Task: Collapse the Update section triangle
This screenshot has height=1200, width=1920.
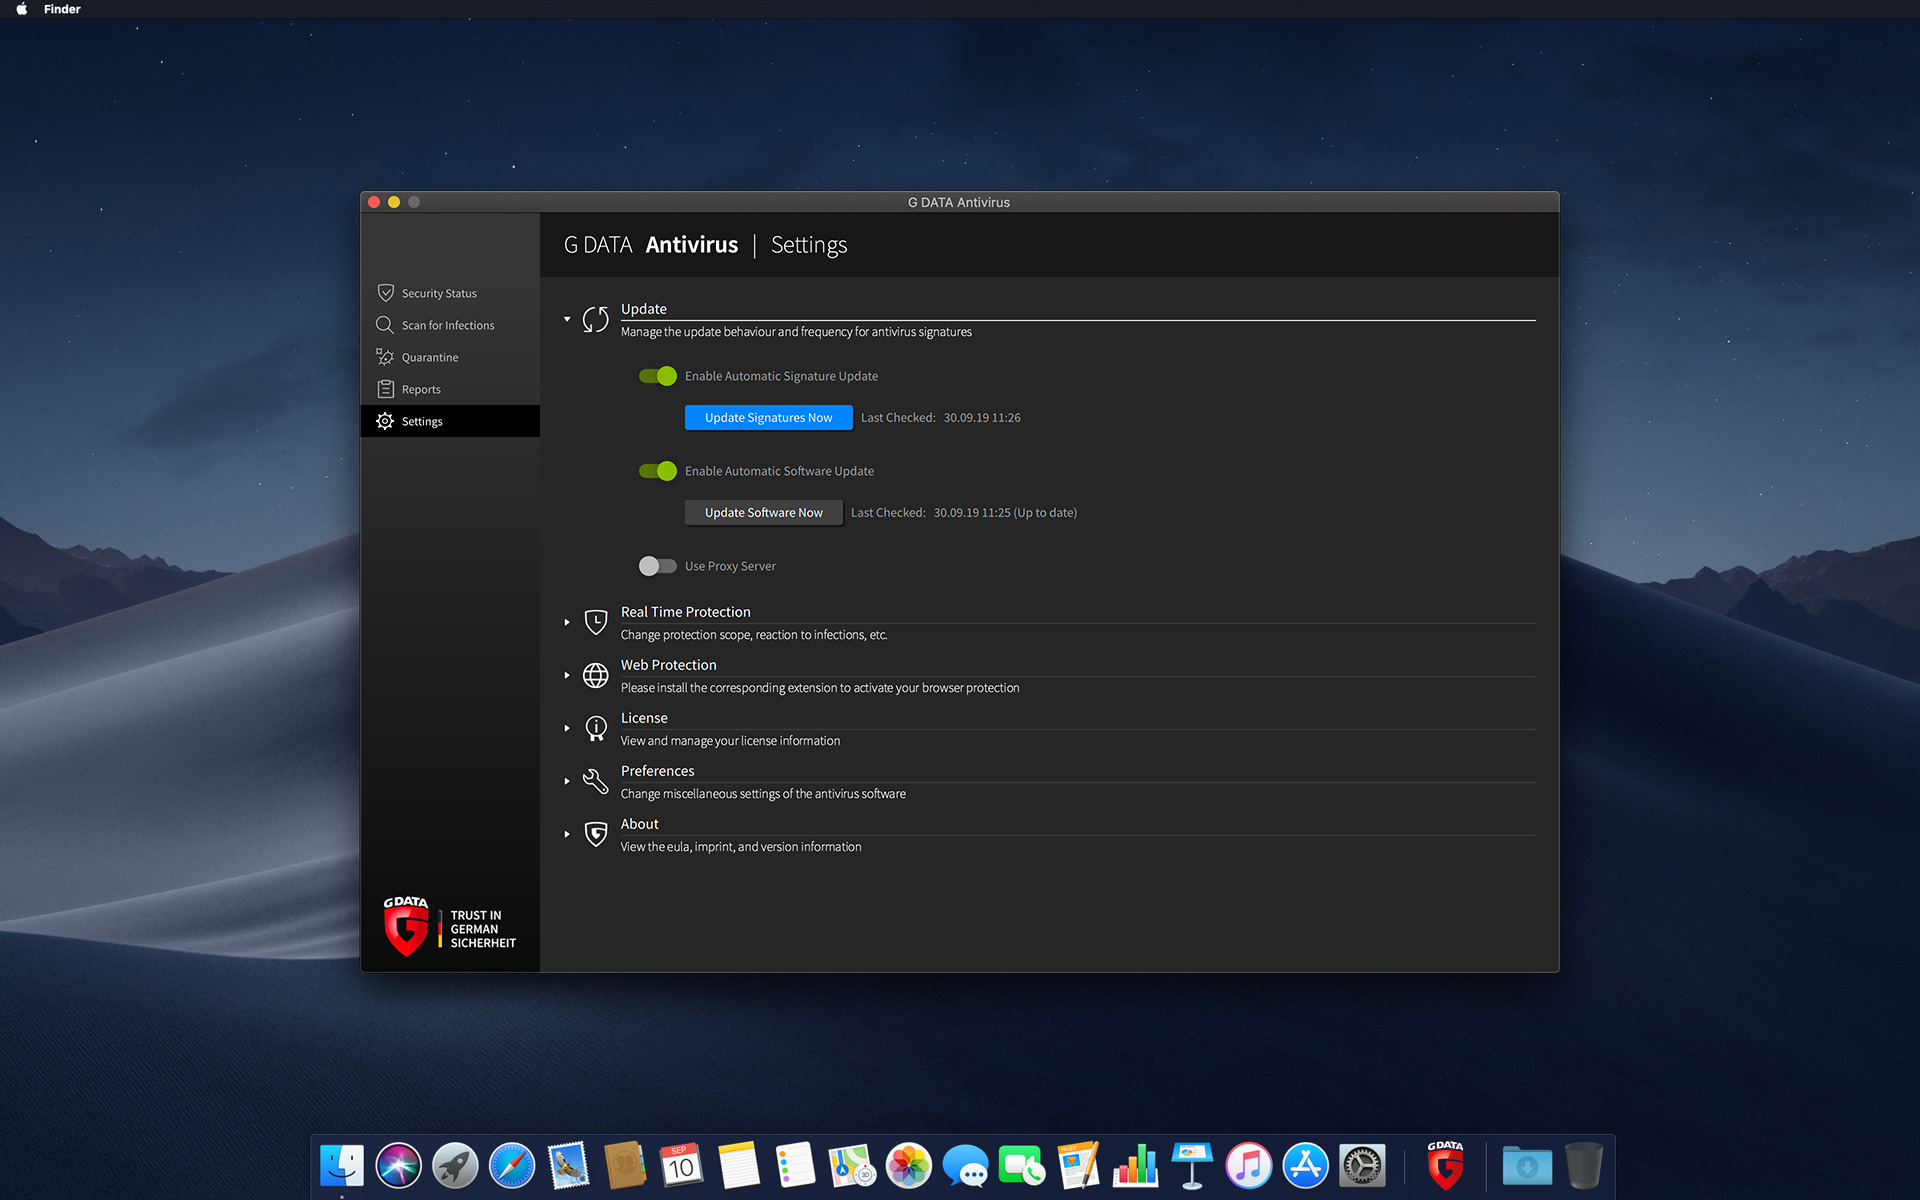Action: (x=567, y=319)
